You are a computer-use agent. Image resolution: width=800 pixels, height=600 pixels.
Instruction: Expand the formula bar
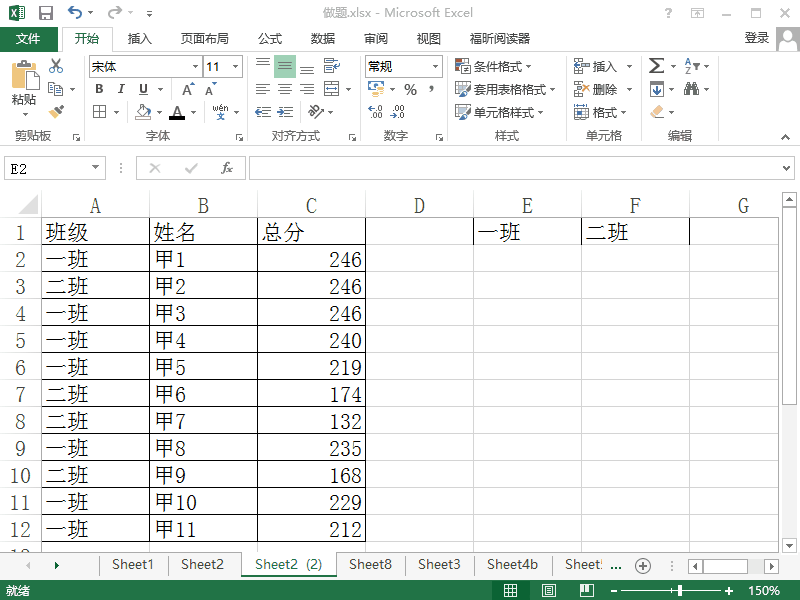786,168
